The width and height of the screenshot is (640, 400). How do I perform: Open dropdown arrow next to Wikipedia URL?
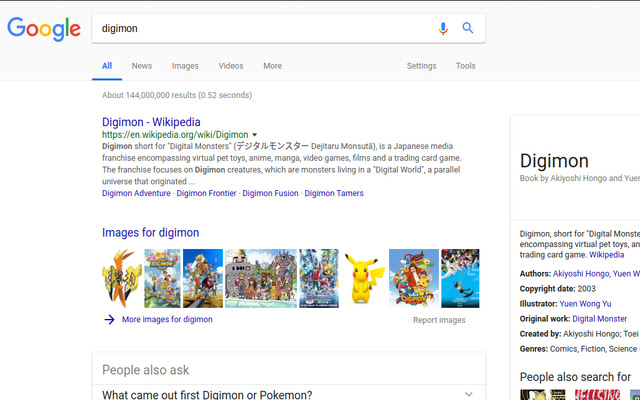click(x=255, y=135)
